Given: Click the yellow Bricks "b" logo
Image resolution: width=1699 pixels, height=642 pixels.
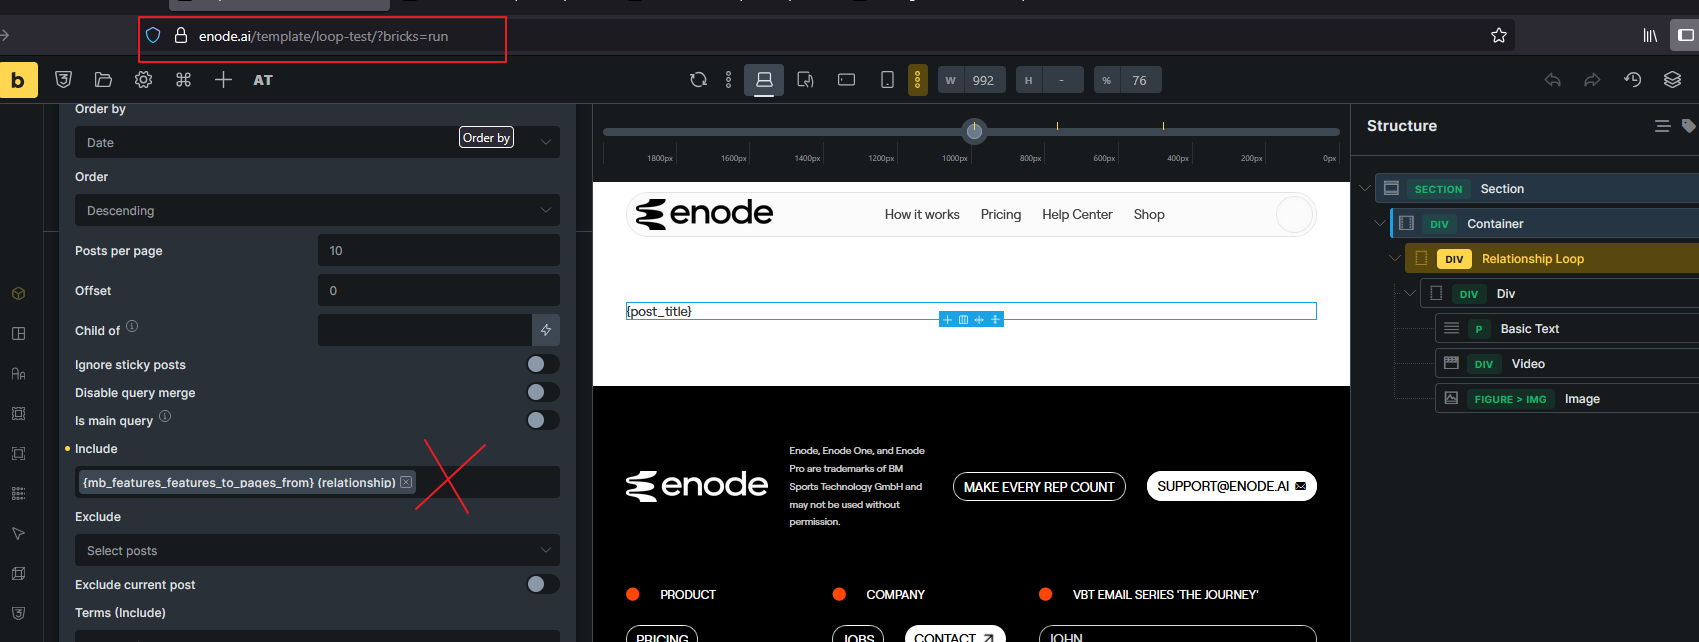Looking at the screenshot, I should tap(18, 80).
